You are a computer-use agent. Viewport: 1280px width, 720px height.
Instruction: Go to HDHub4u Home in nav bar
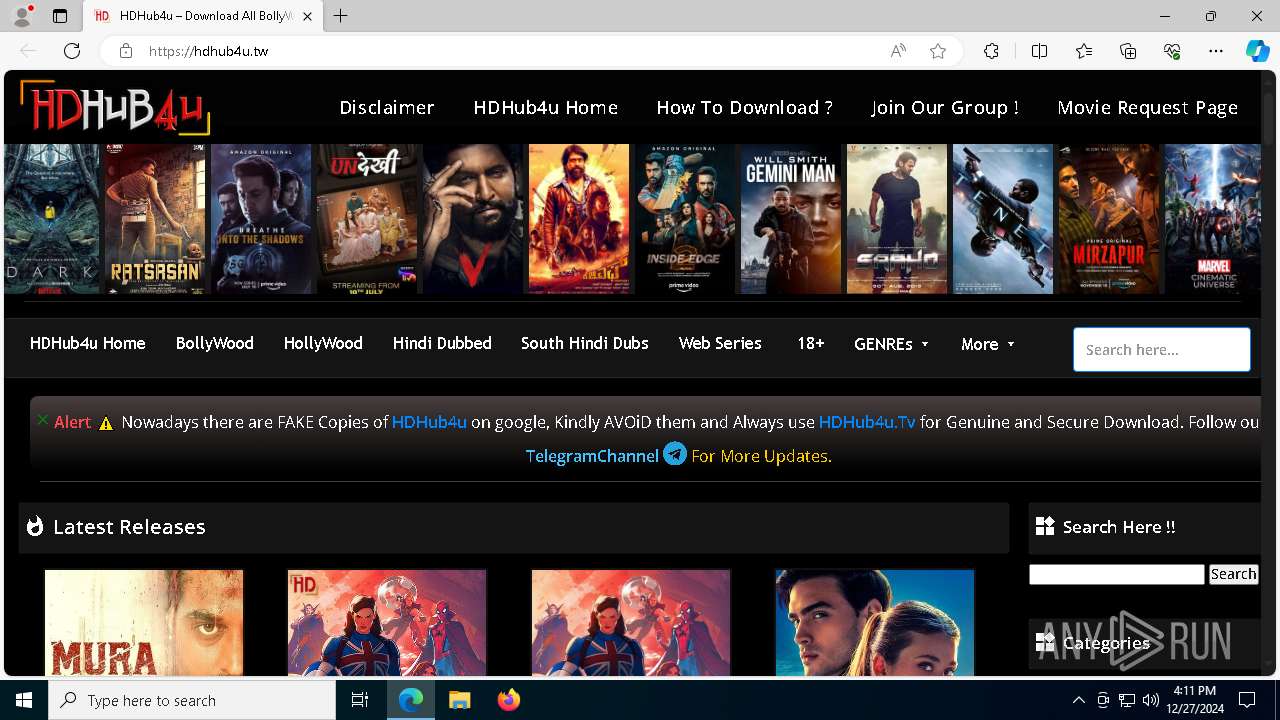click(x=88, y=343)
